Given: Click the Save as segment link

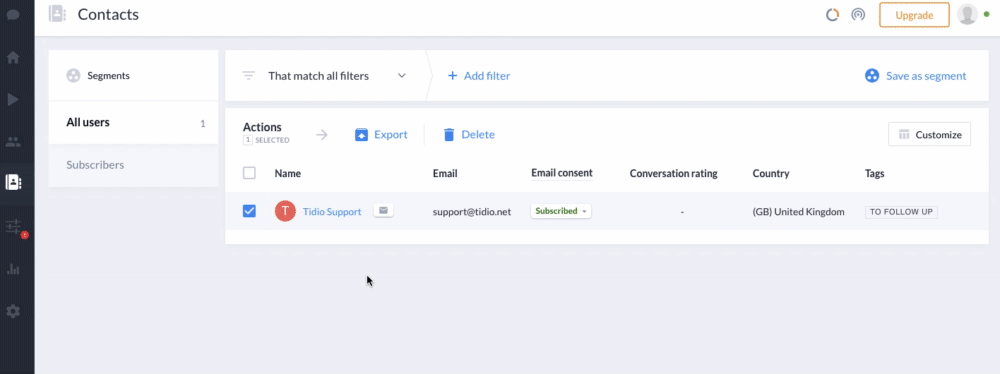Looking at the screenshot, I should [926, 76].
